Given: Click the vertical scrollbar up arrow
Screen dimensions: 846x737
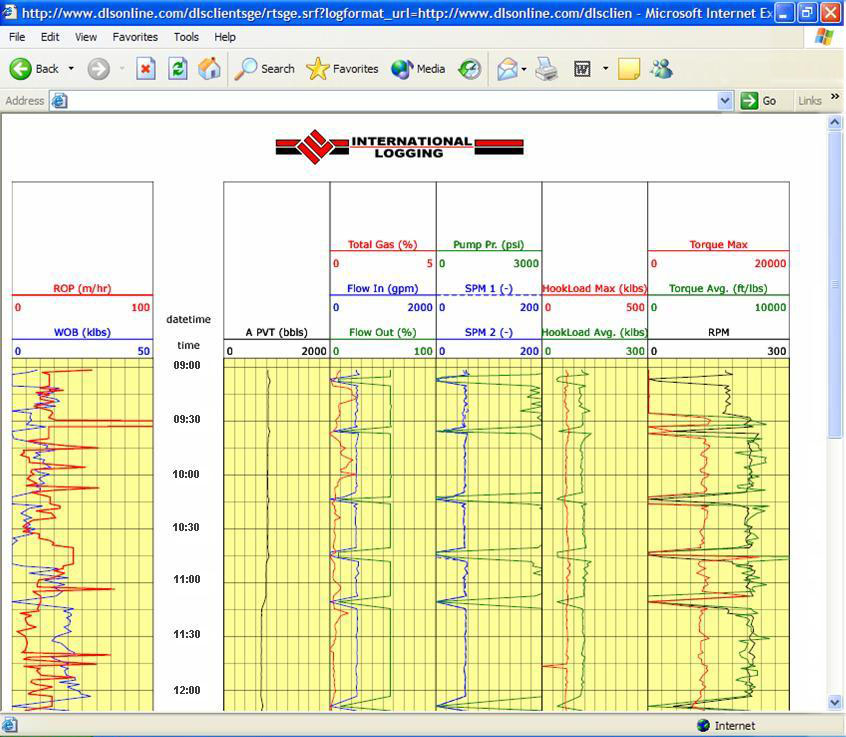Looking at the screenshot, I should [834, 122].
